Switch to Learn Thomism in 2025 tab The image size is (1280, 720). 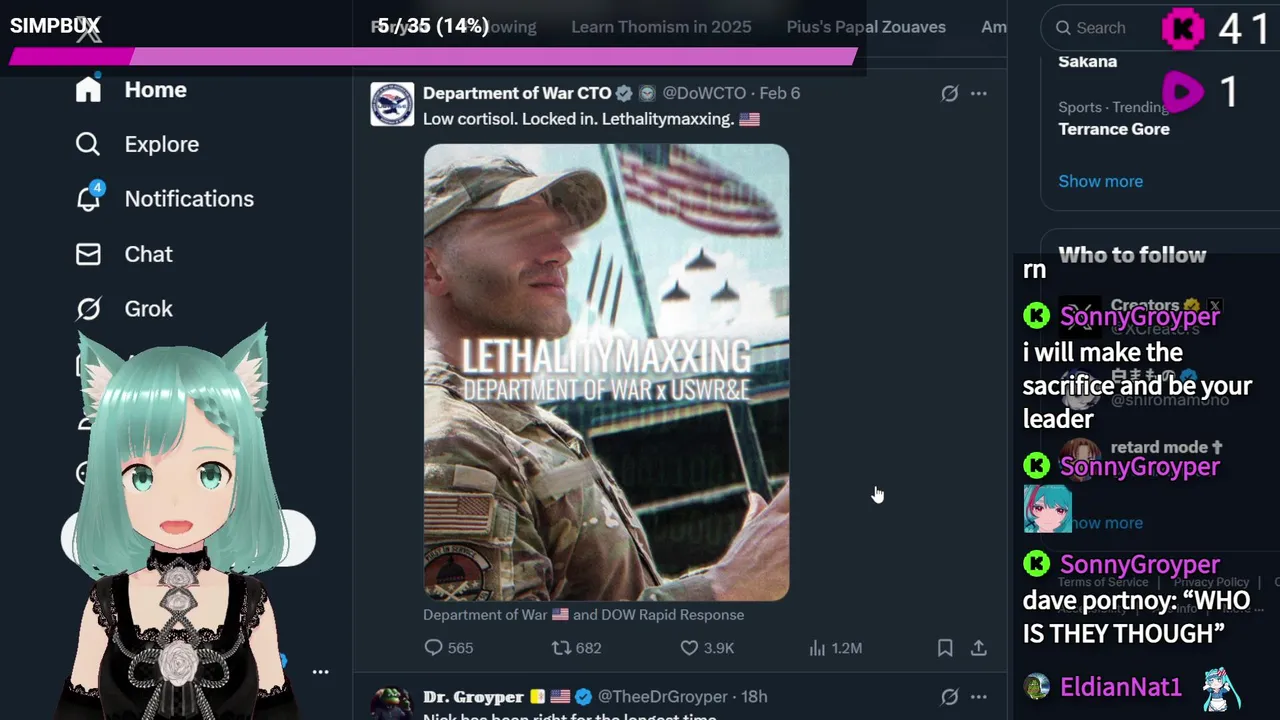click(661, 27)
